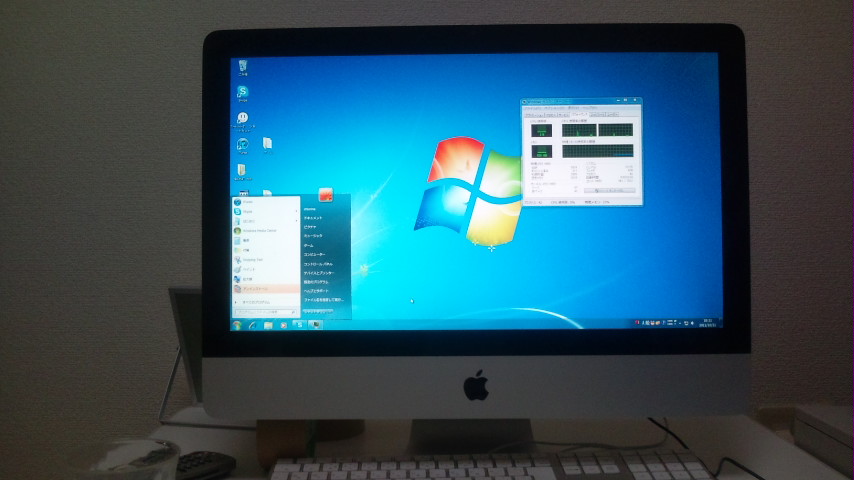
Task: Click the Memory usage gauge in Task Manager
Action: coord(541,151)
